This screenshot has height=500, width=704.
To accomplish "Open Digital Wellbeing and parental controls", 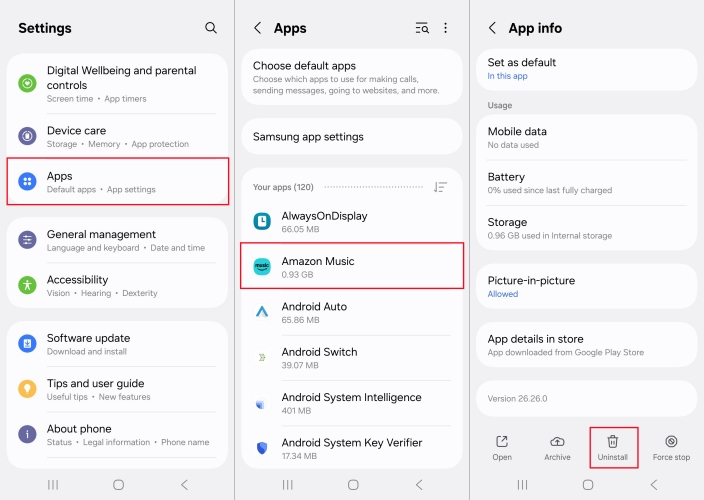I will (x=118, y=84).
